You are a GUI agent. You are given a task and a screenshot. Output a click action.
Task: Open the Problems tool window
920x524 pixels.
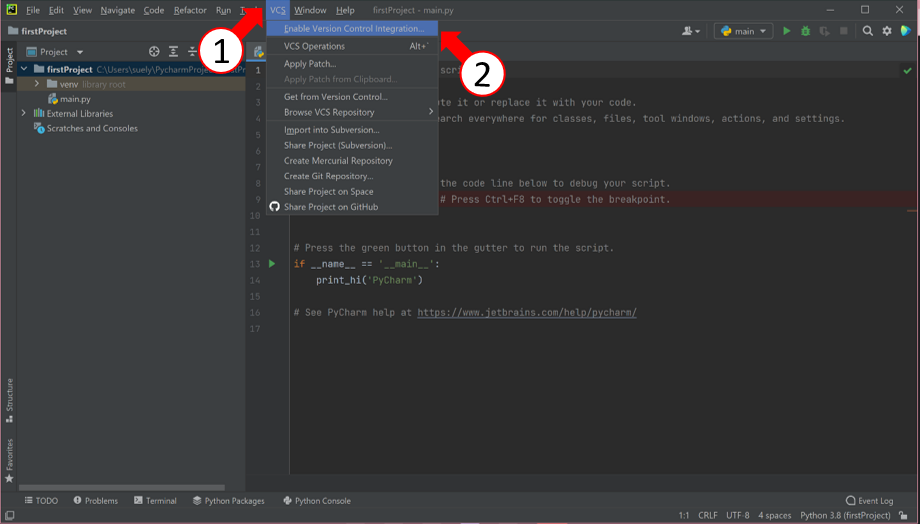pyautogui.click(x=96, y=501)
